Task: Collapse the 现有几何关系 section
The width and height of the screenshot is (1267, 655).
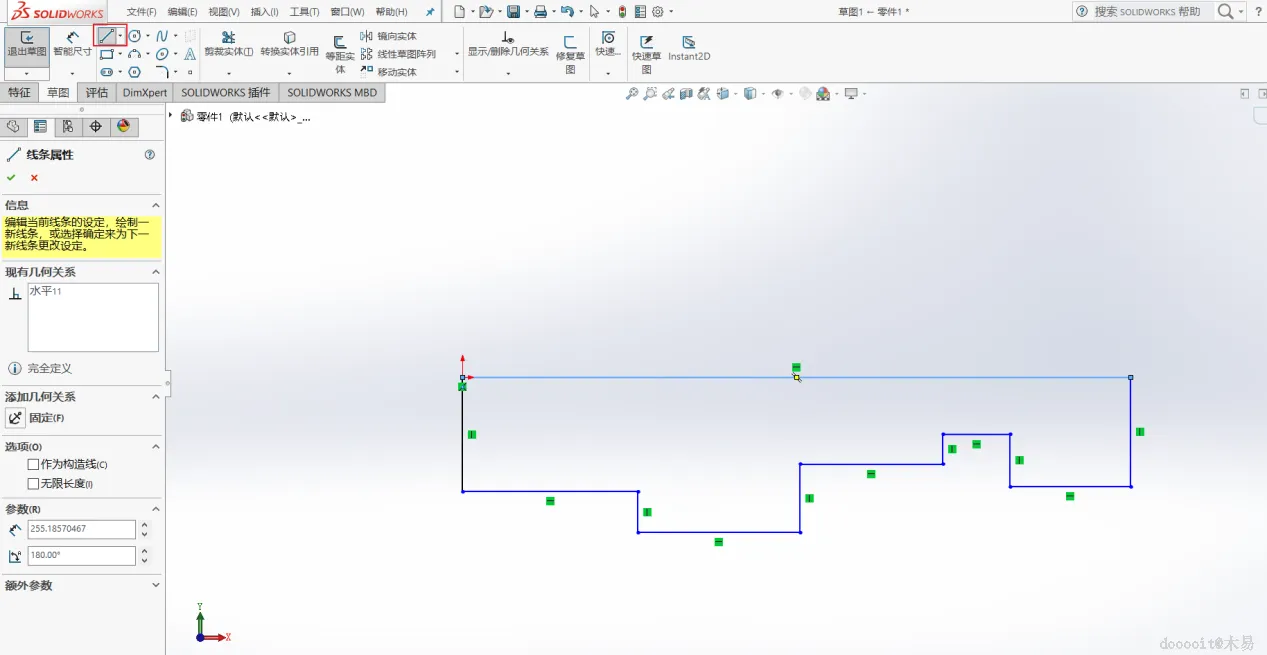Action: pos(155,271)
